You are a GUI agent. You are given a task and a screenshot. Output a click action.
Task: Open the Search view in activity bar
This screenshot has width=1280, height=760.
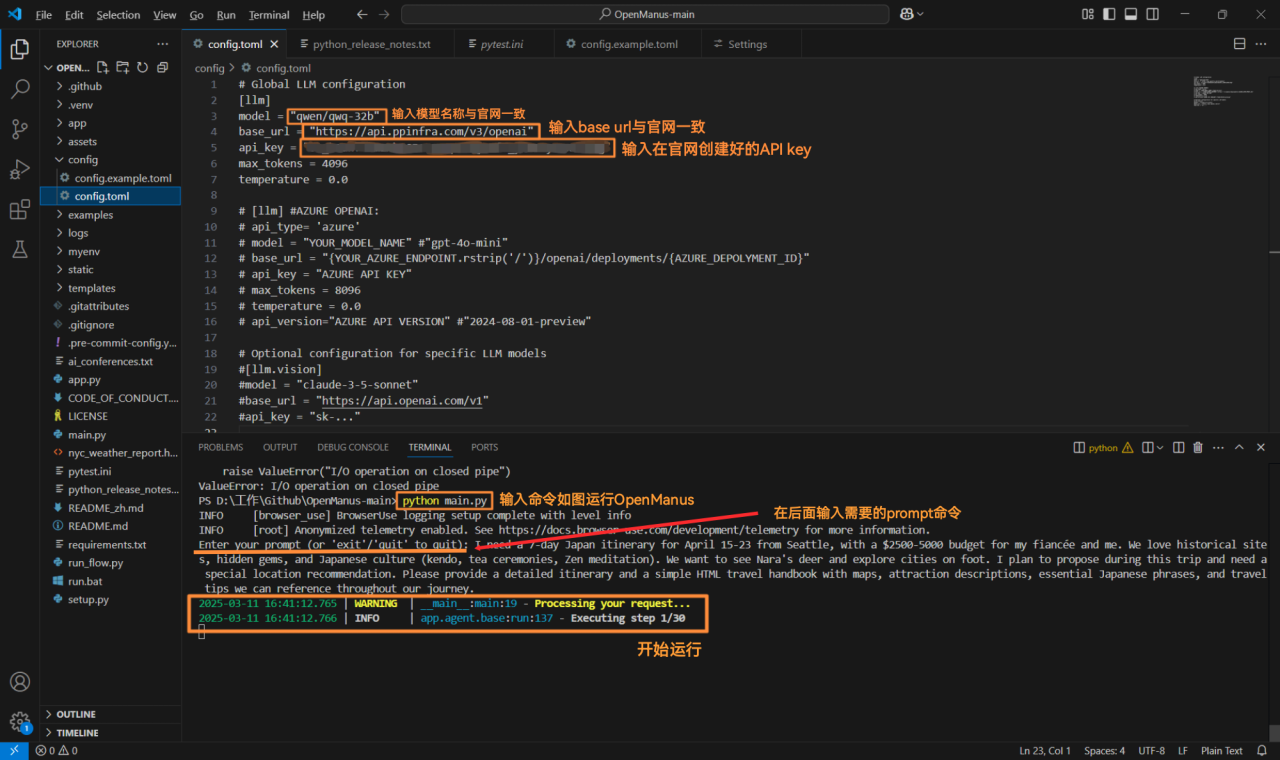point(19,89)
